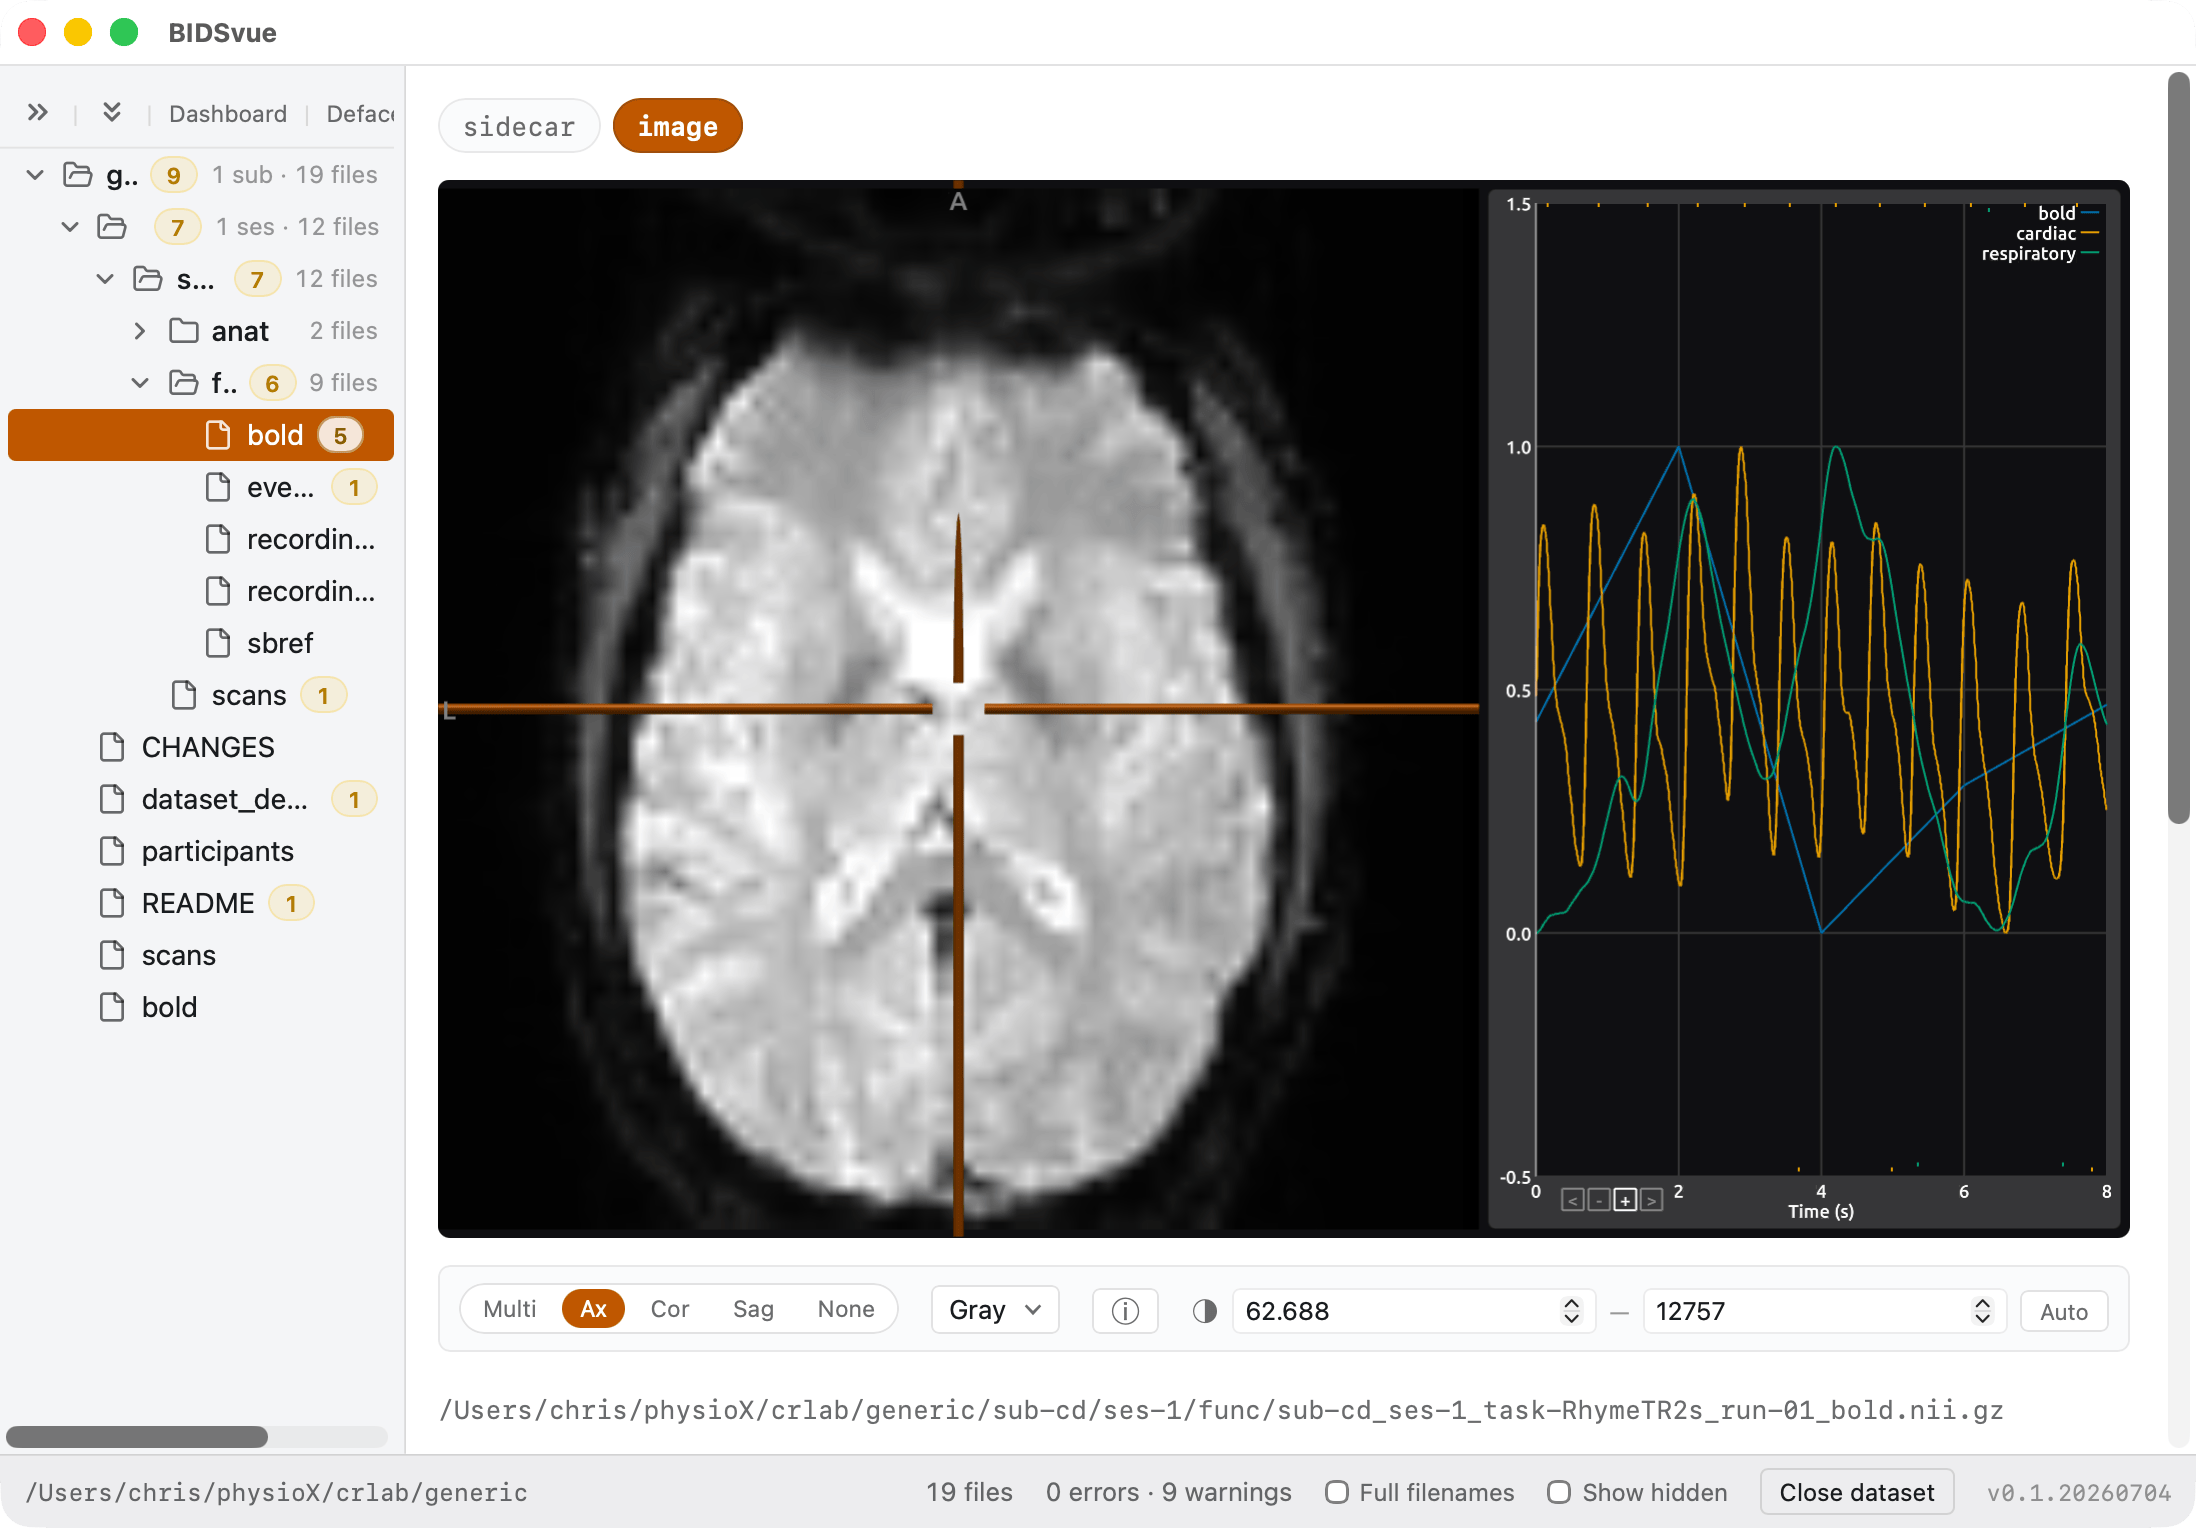Image resolution: width=2196 pixels, height=1528 pixels.
Task: Click the image info (i) button
Action: click(1125, 1311)
